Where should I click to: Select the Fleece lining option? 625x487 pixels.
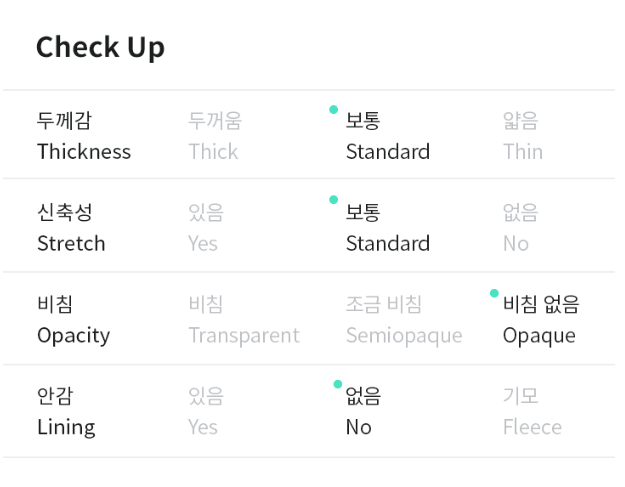coord(532,411)
